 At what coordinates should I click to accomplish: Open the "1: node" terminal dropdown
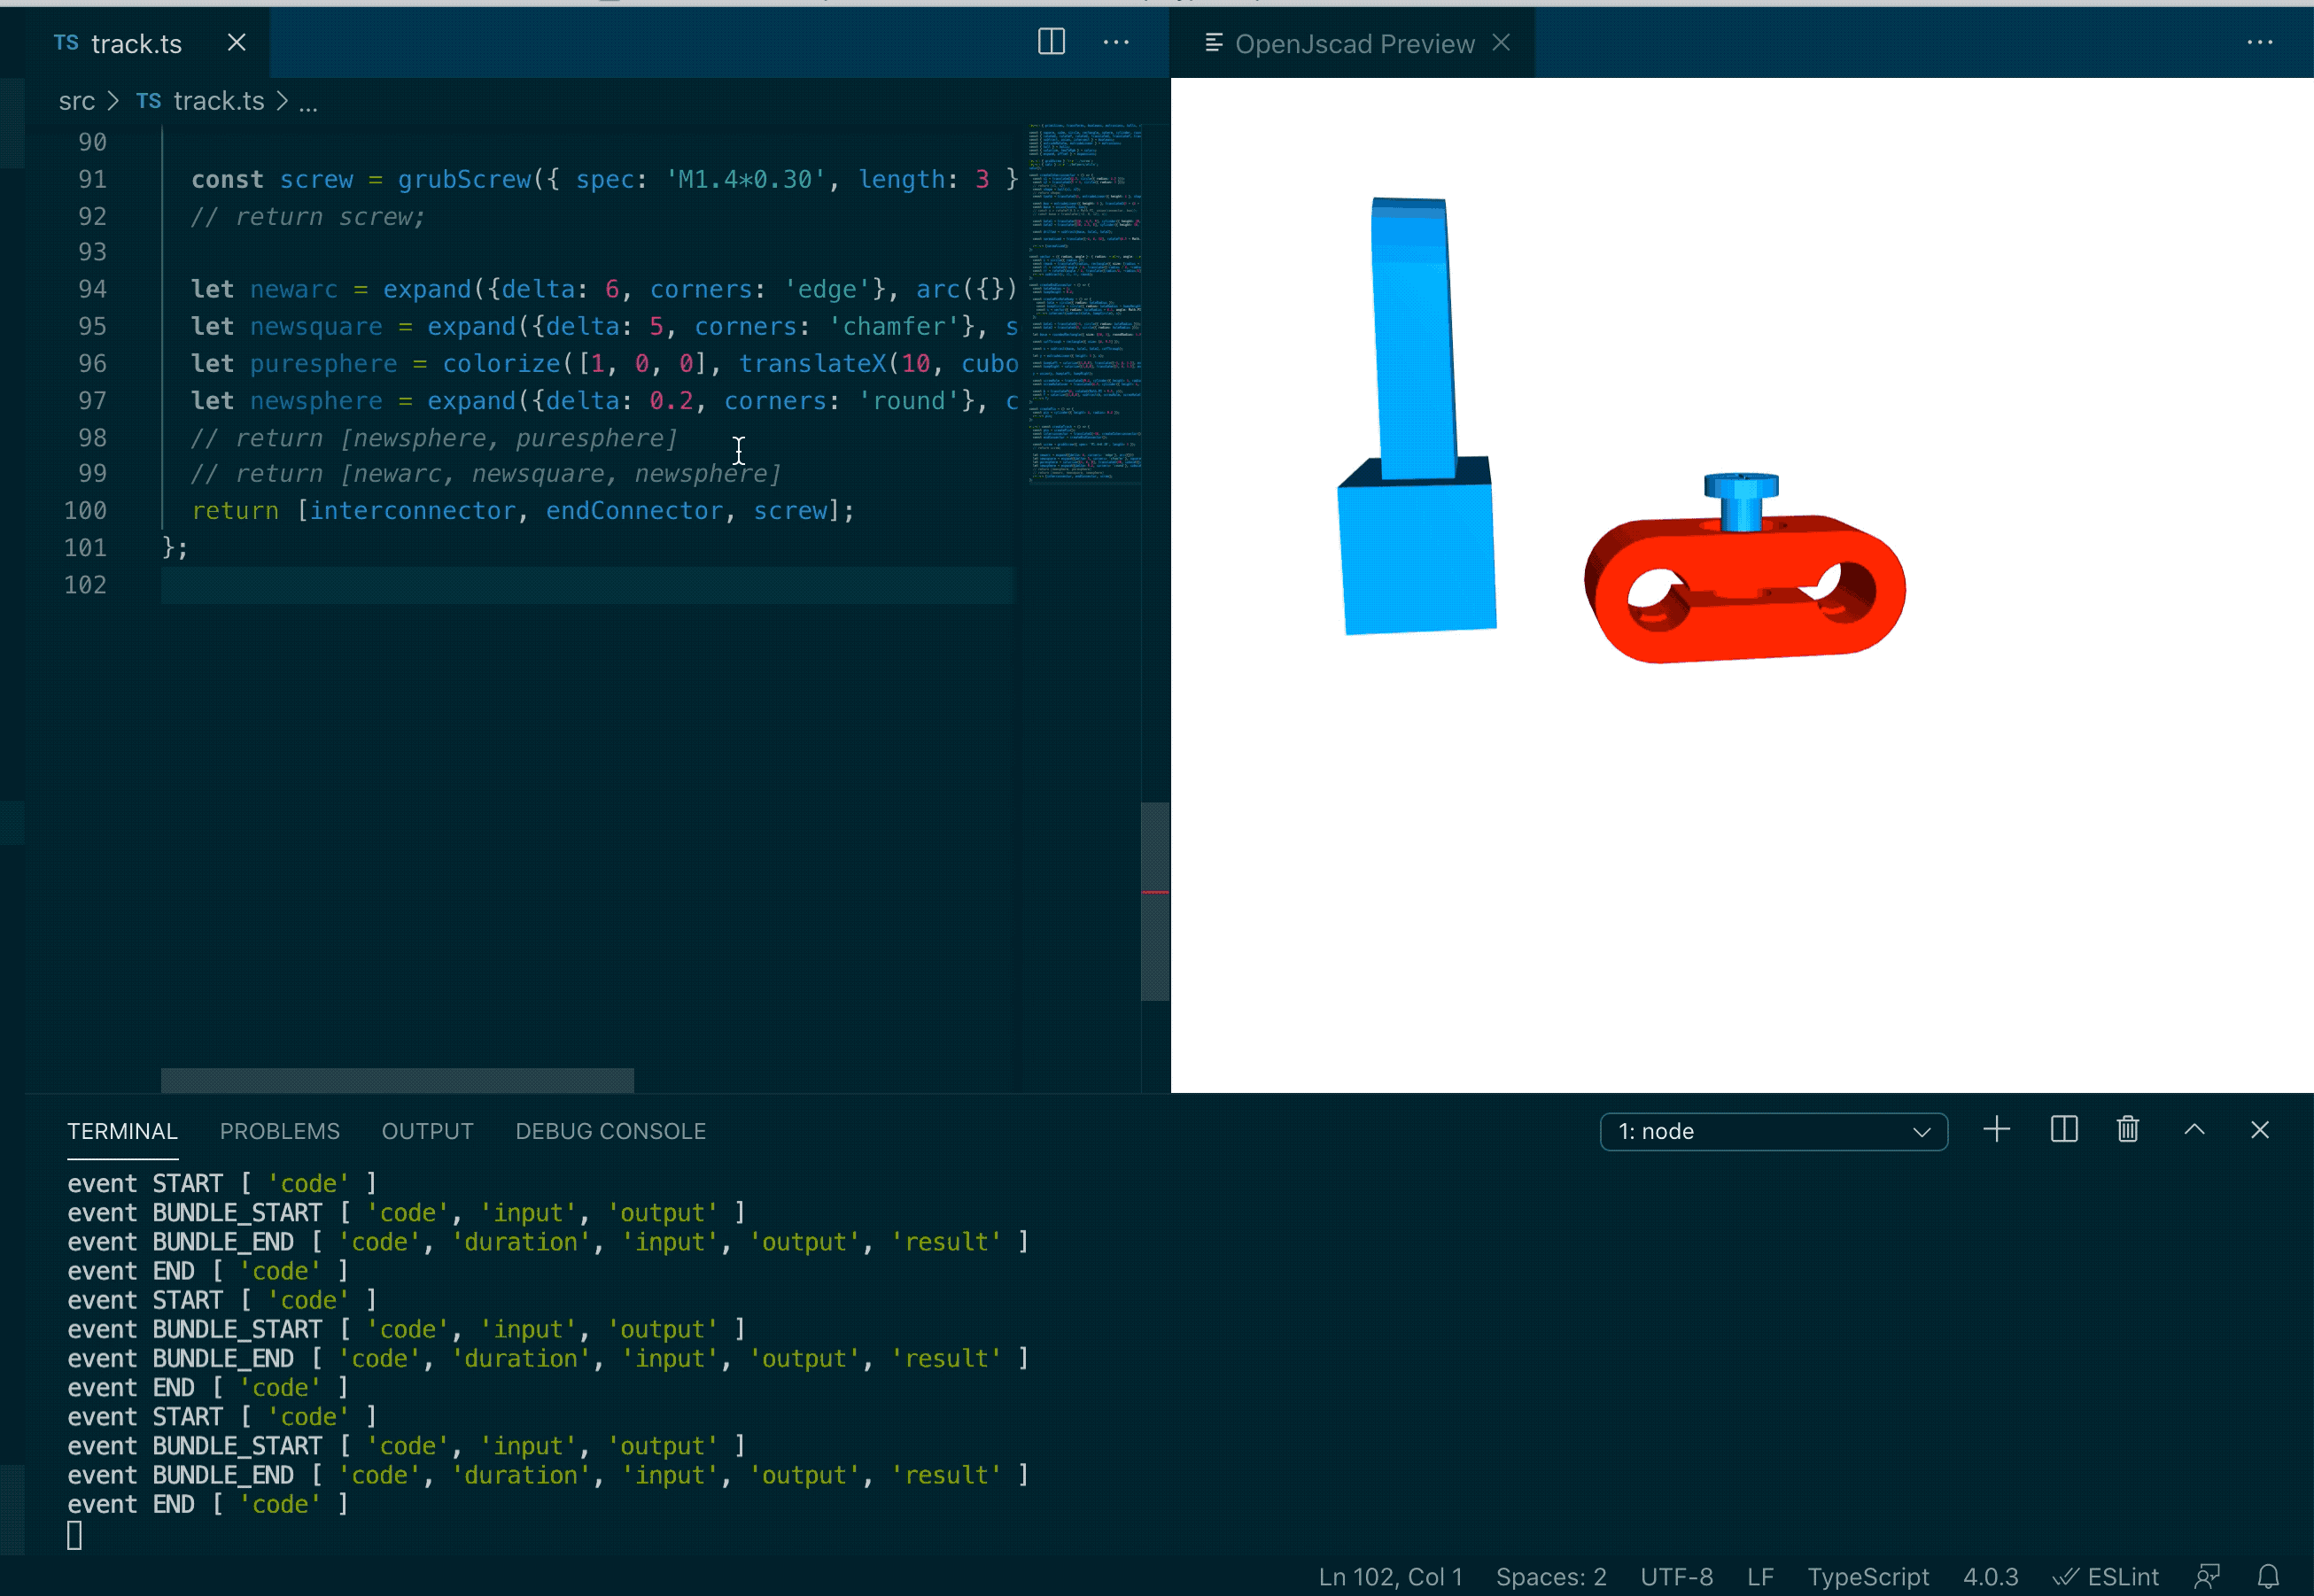click(x=1773, y=1131)
